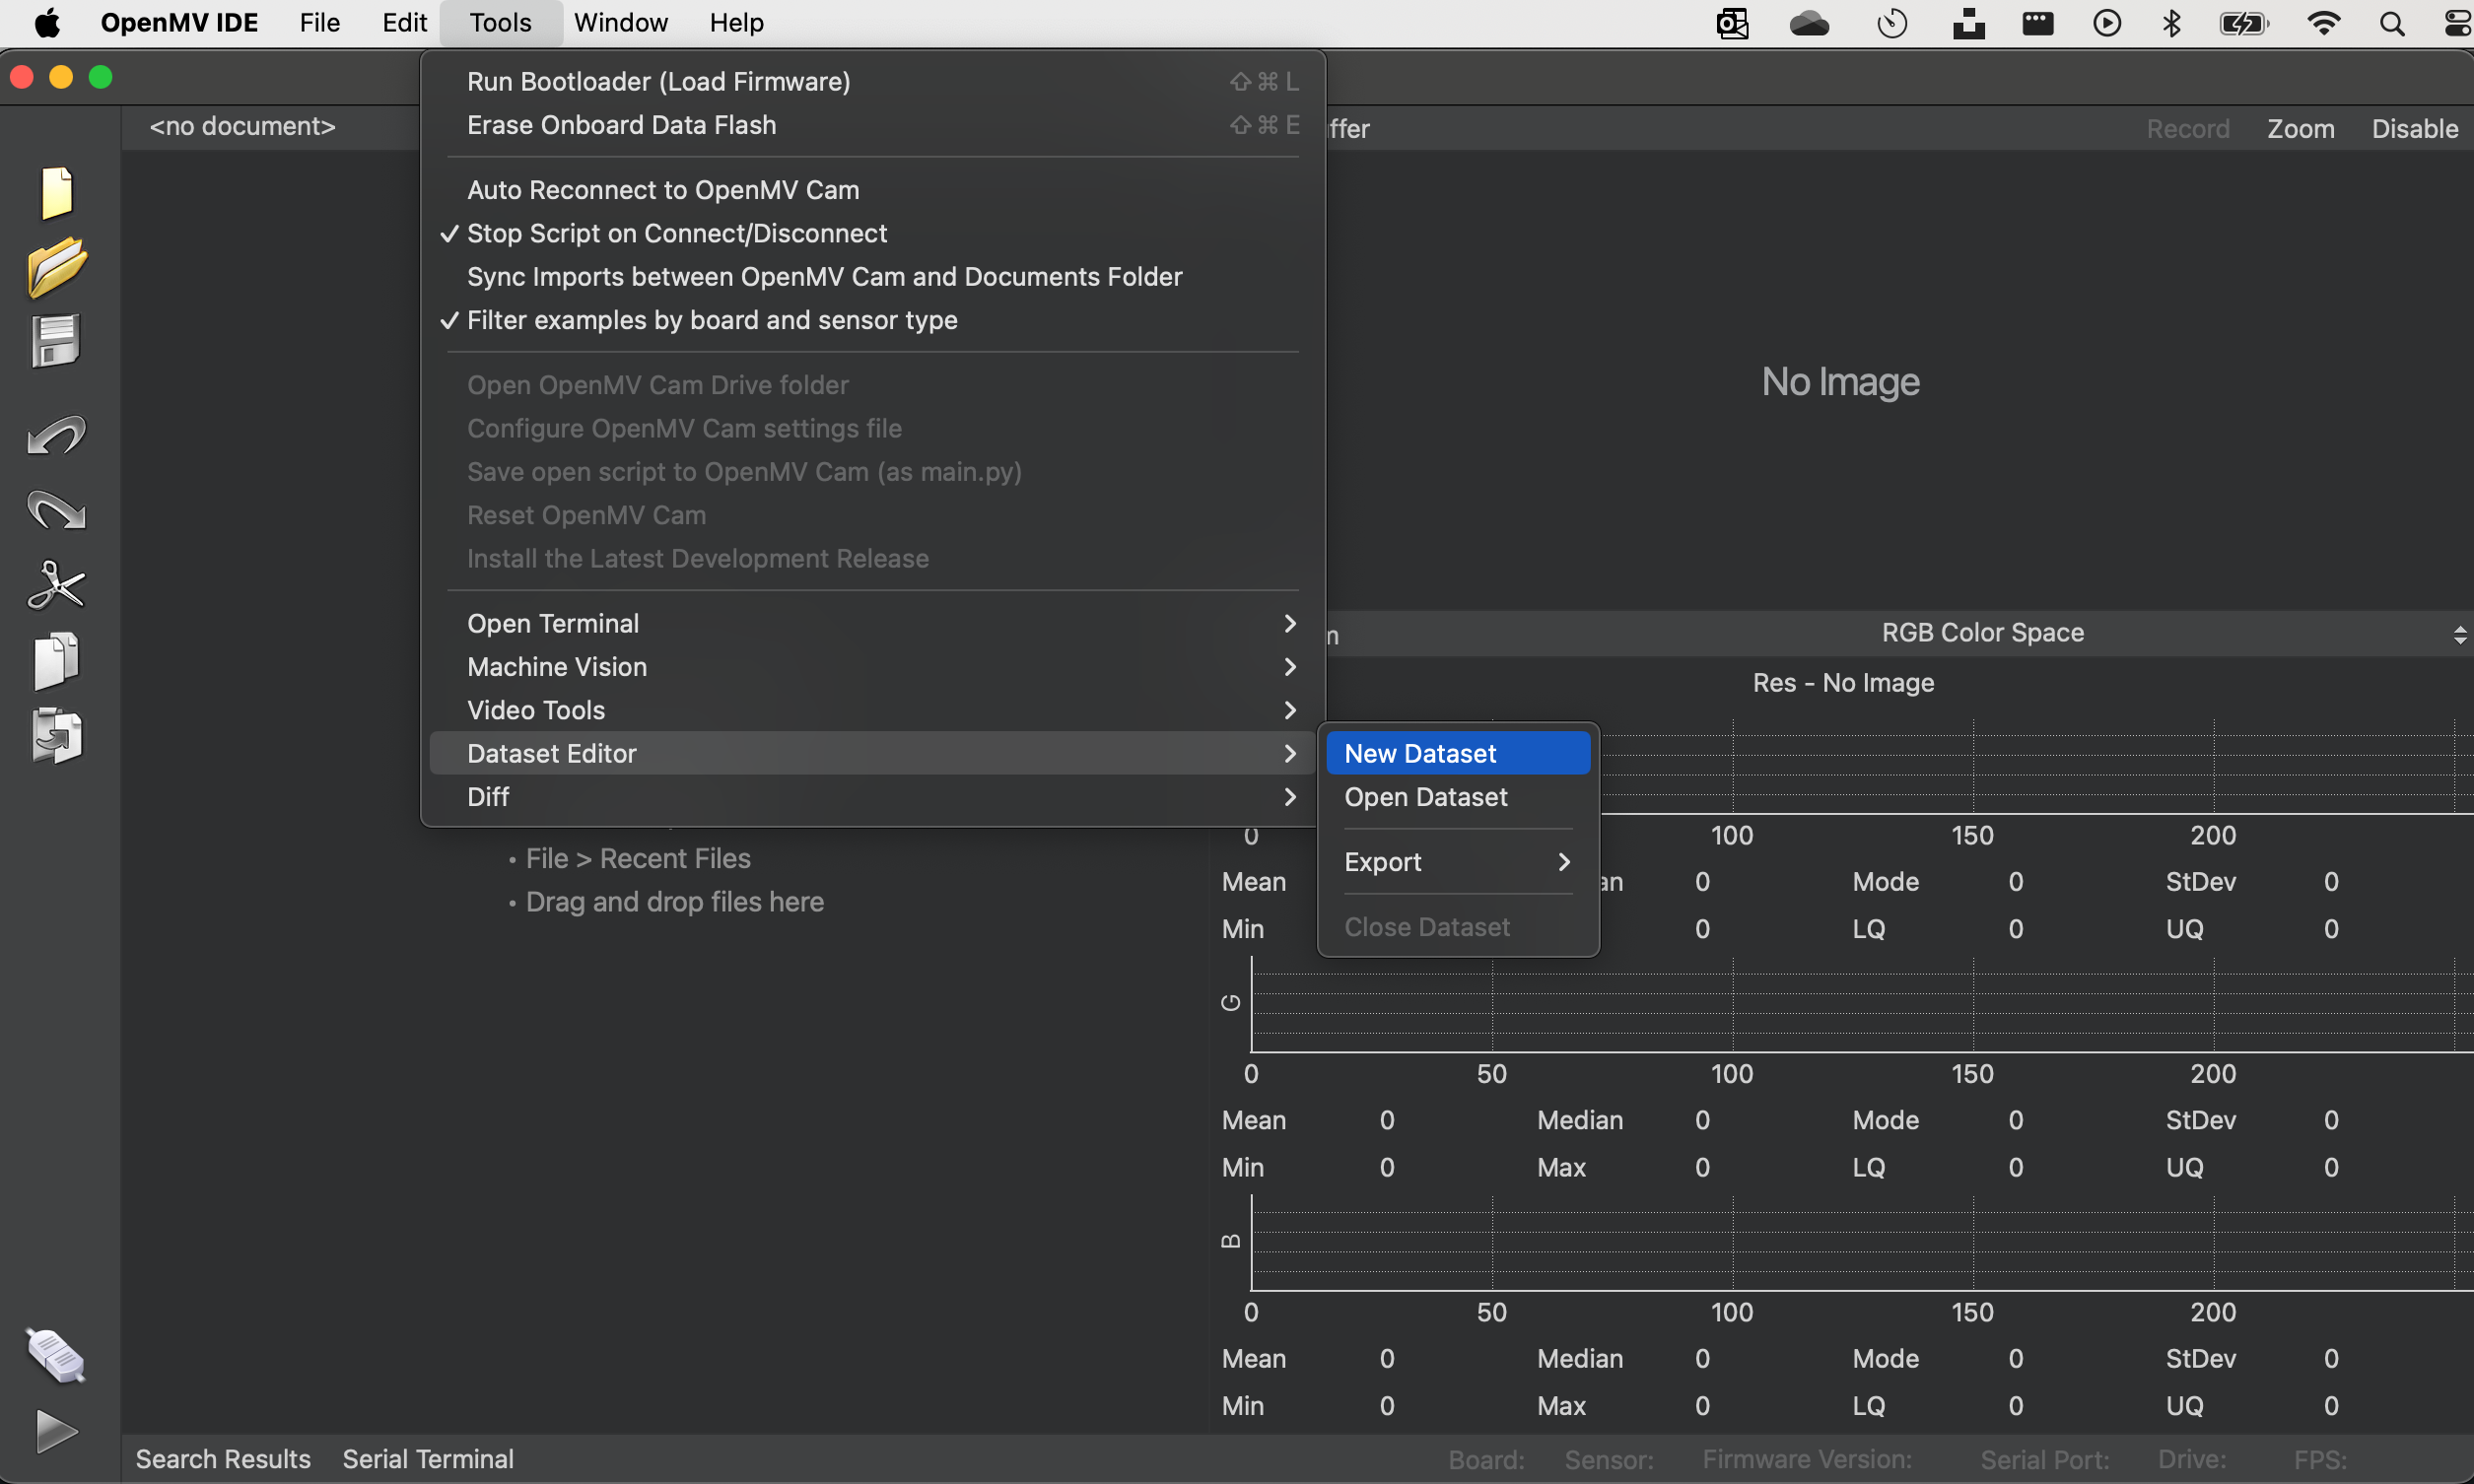The height and width of the screenshot is (1484, 2474).
Task: Select Erase Onboard Data Flash
Action: tap(872, 125)
